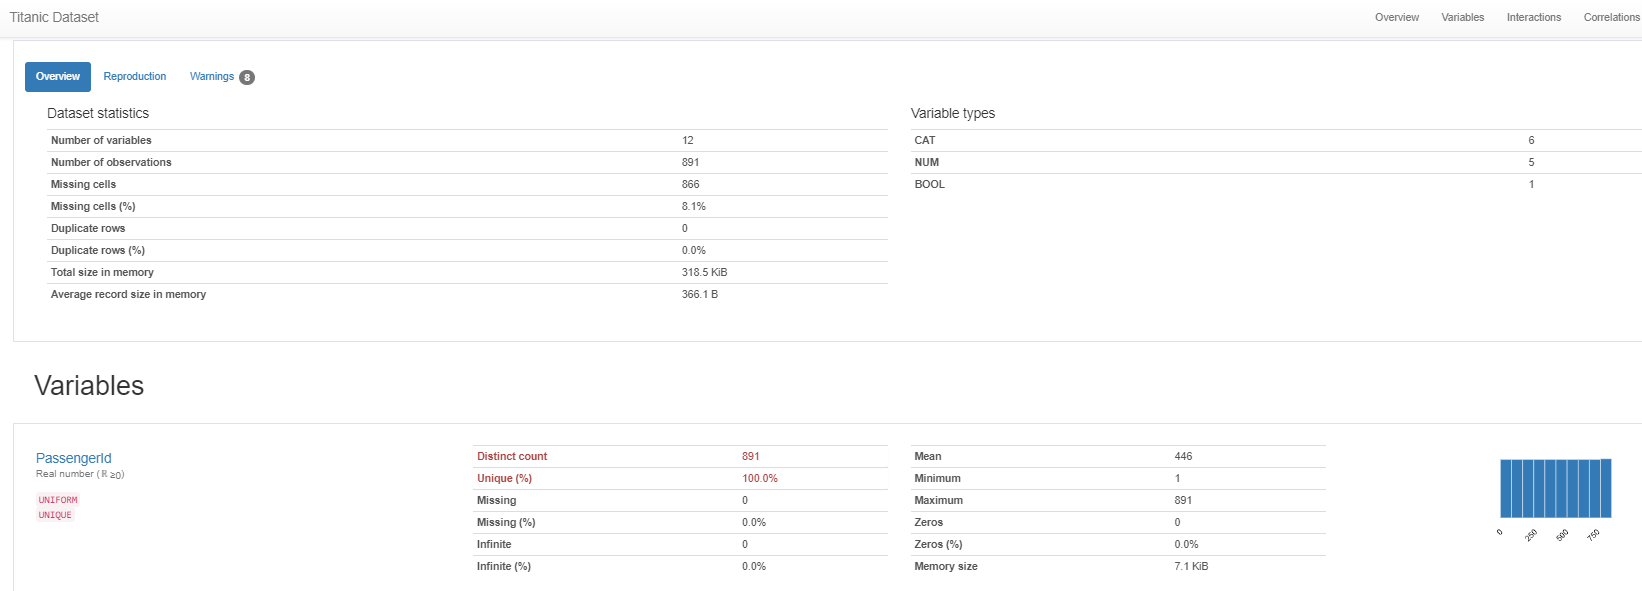
Task: Click the UNIQUE tag
Action: pos(55,515)
